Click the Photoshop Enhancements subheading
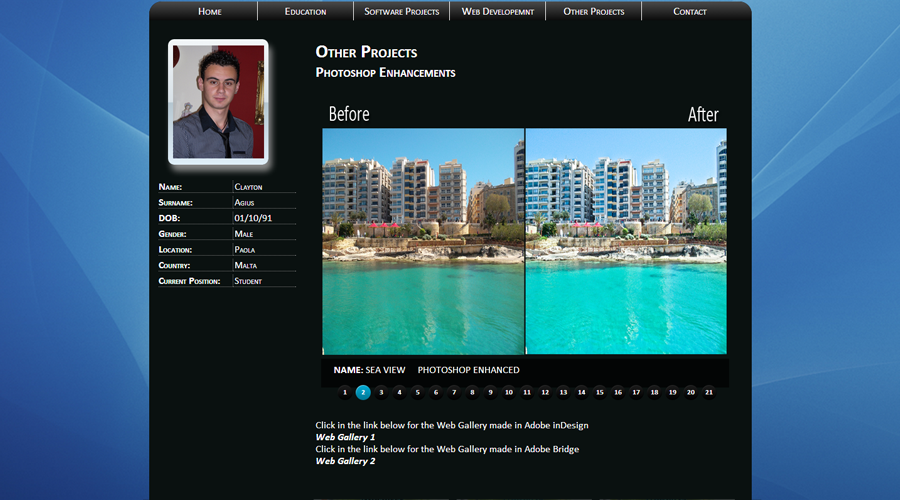This screenshot has width=900, height=500. click(385, 73)
